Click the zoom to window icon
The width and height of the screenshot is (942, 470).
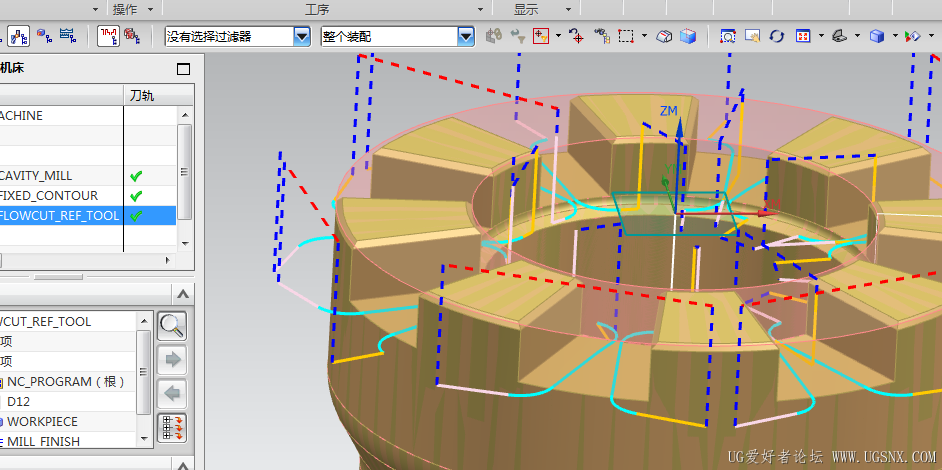[728, 36]
